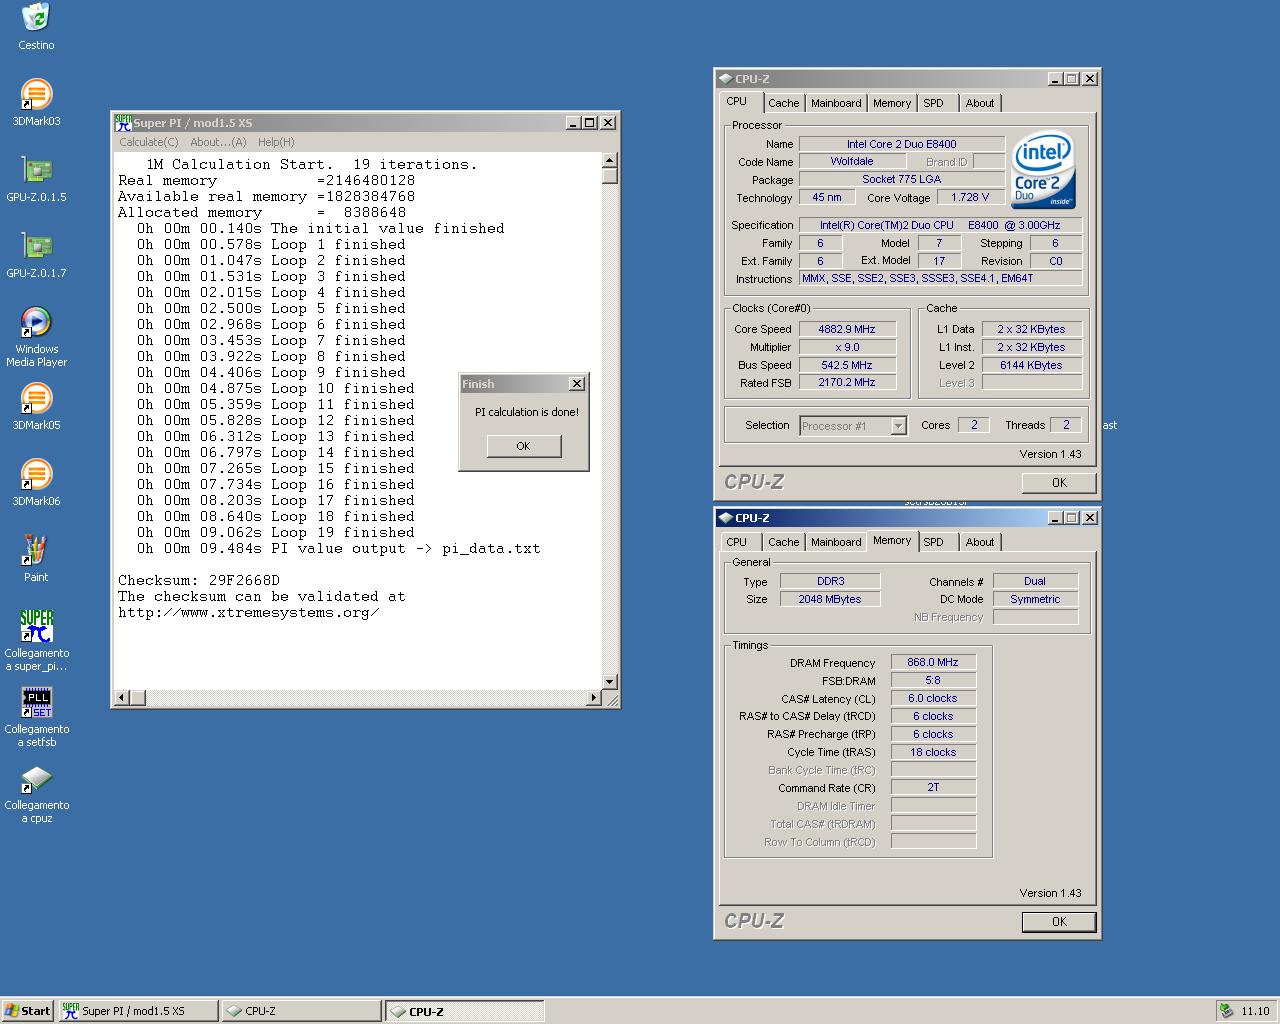Viewport: 1280px width, 1024px height.
Task: Click the system tray network icon
Action: [x=1226, y=1011]
